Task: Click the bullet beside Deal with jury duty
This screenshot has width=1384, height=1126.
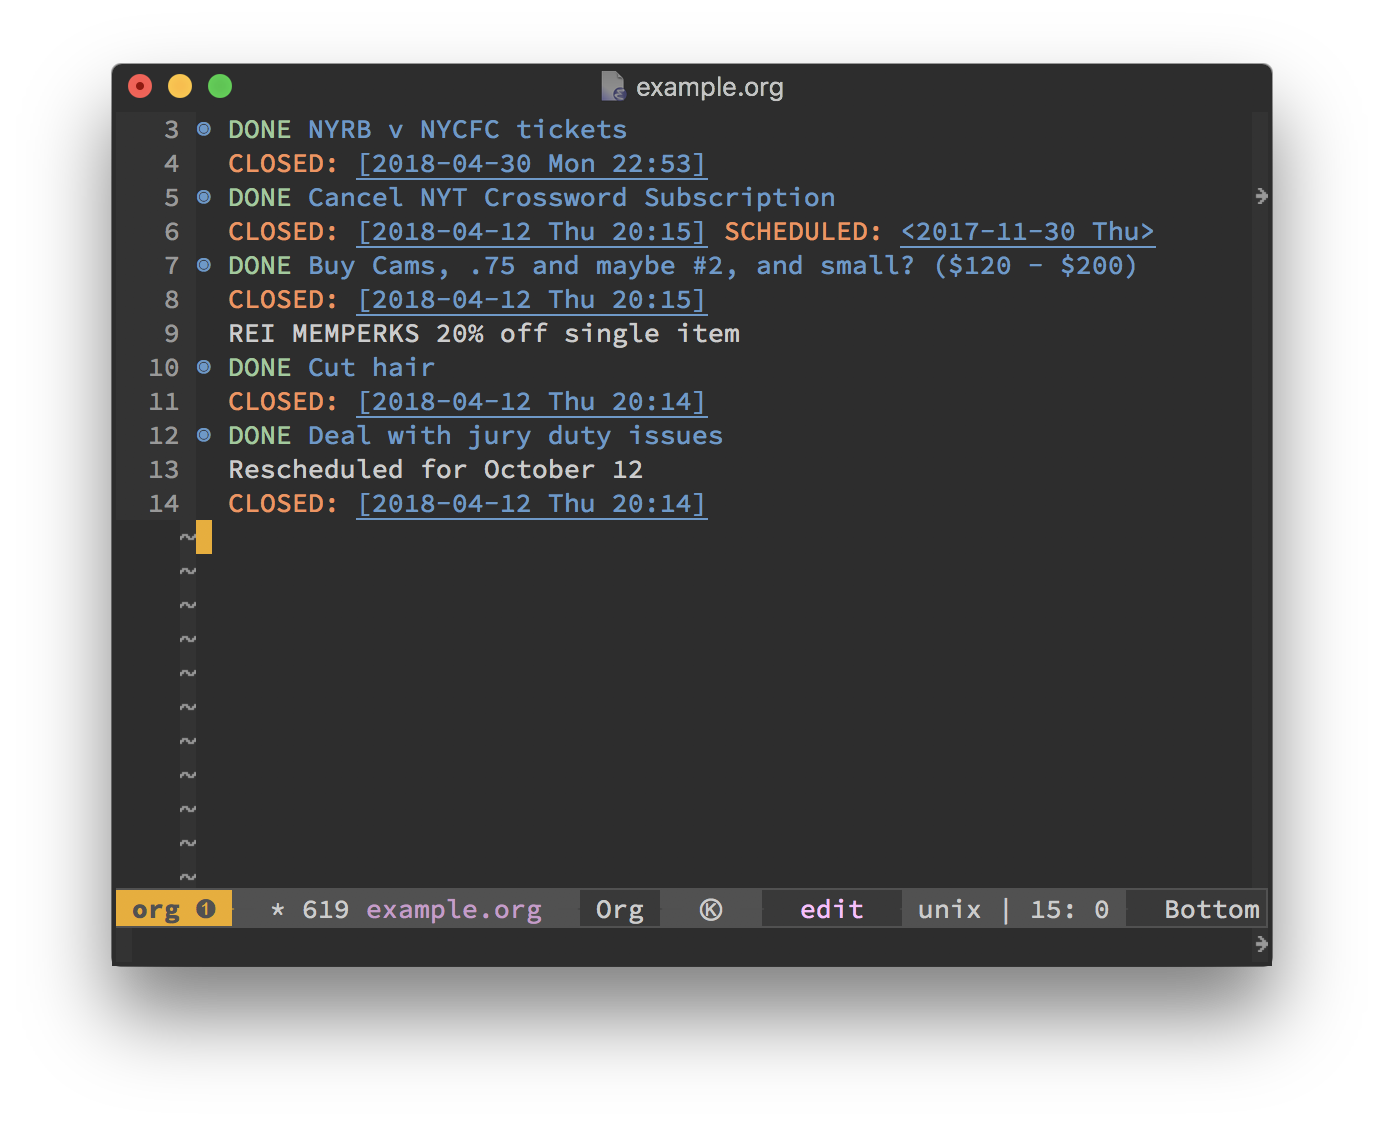Action: tap(204, 435)
